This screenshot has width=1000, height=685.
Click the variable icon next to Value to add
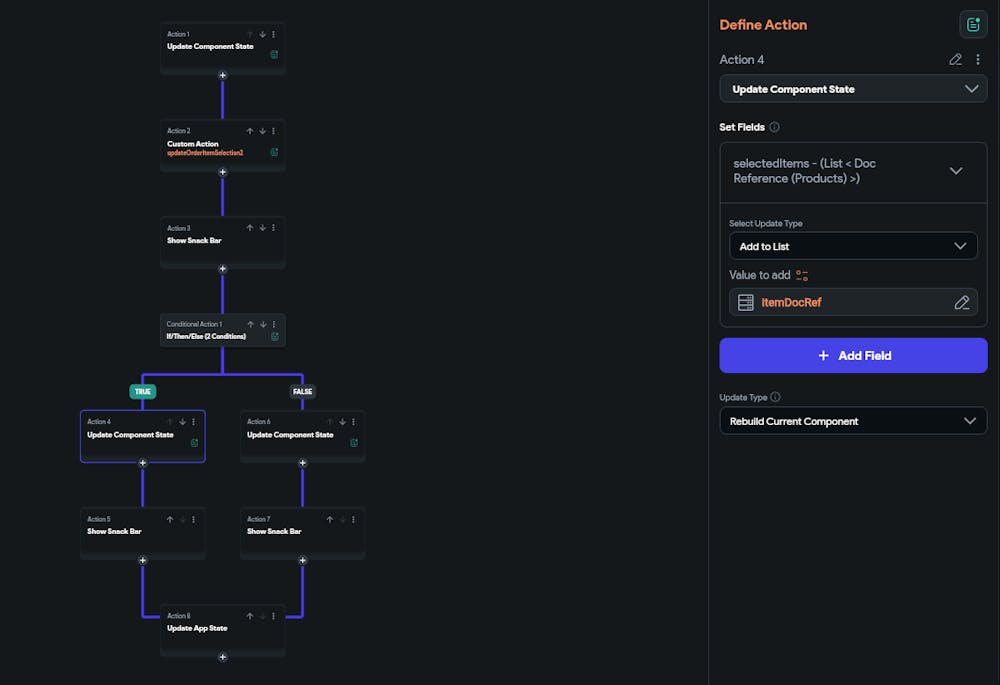point(802,275)
